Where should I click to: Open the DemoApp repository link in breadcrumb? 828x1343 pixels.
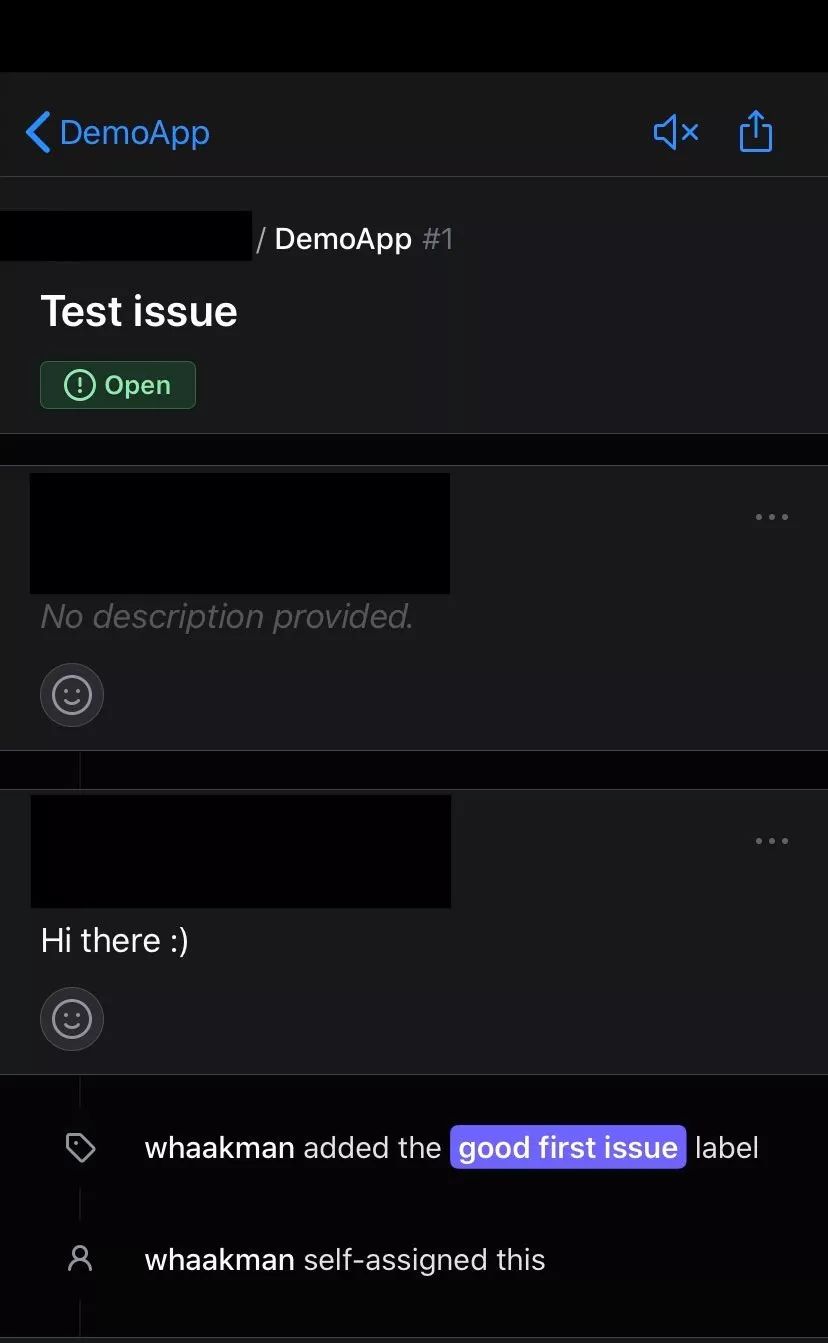pos(343,239)
